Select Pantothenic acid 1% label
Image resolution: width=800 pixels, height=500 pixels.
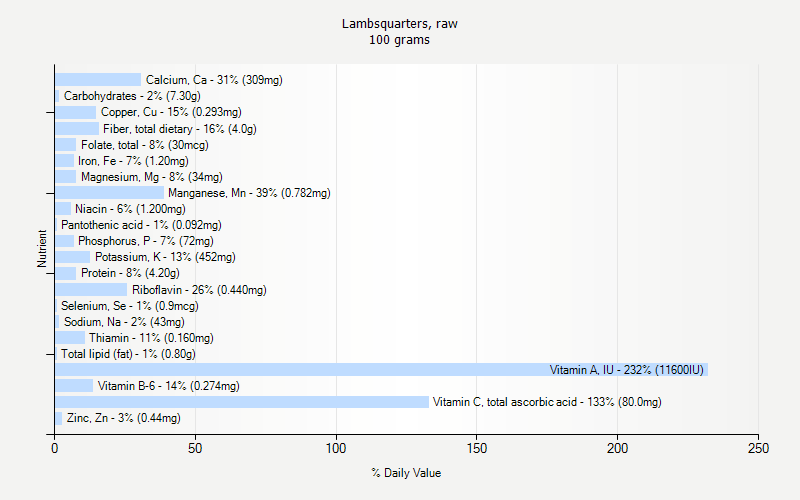coord(141,225)
